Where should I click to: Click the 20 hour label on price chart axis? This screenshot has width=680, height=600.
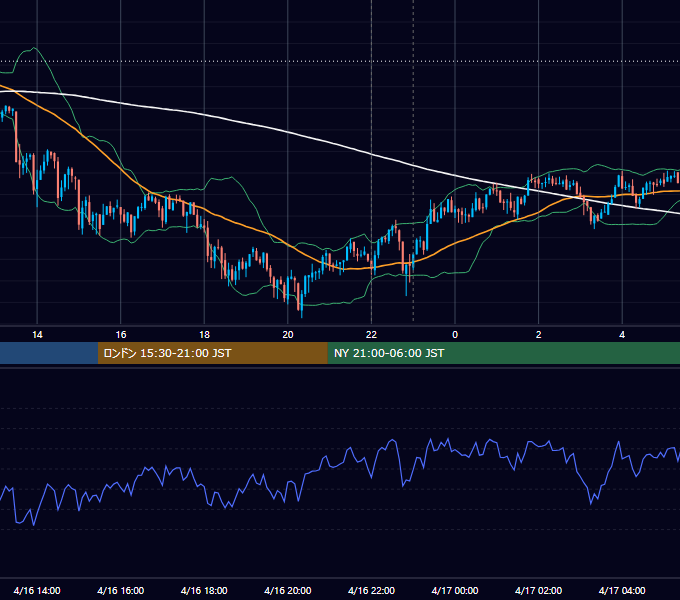(288, 335)
